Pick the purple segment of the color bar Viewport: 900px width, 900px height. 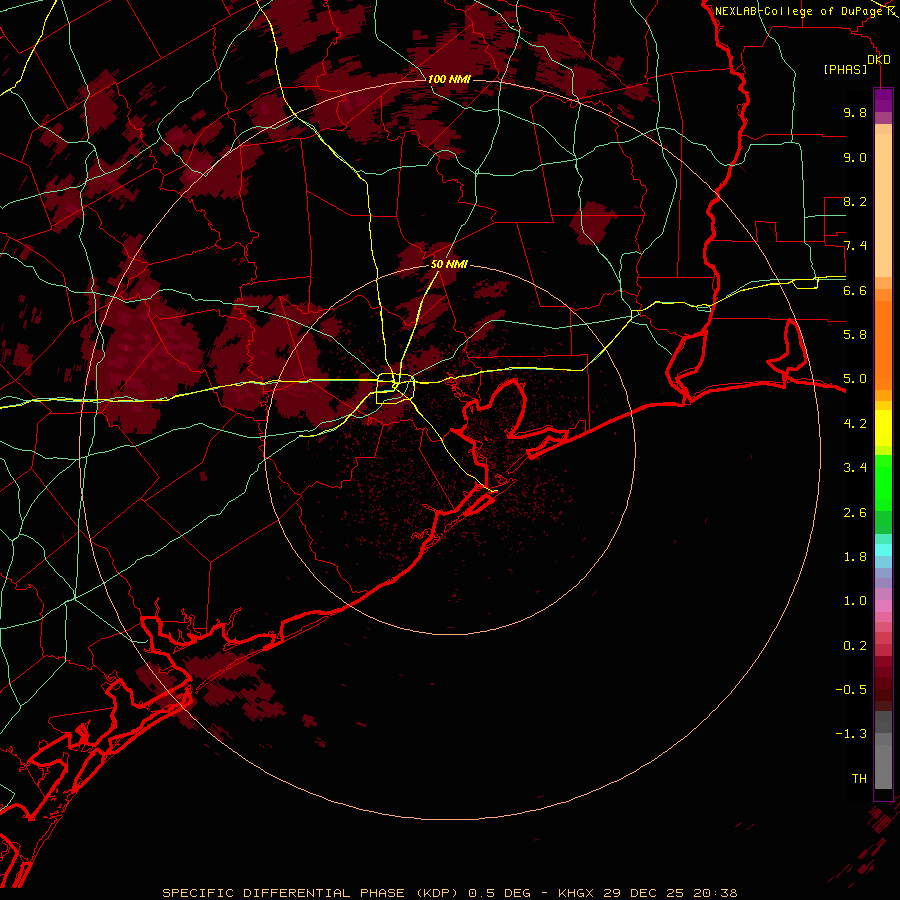[883, 100]
